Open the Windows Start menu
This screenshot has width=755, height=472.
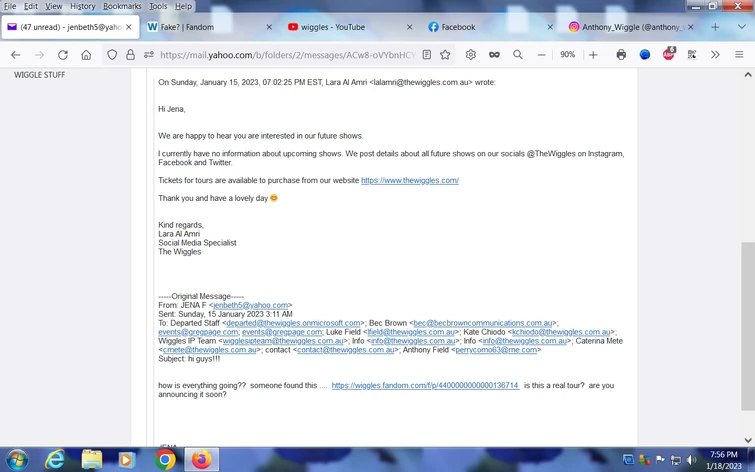pos(16,460)
